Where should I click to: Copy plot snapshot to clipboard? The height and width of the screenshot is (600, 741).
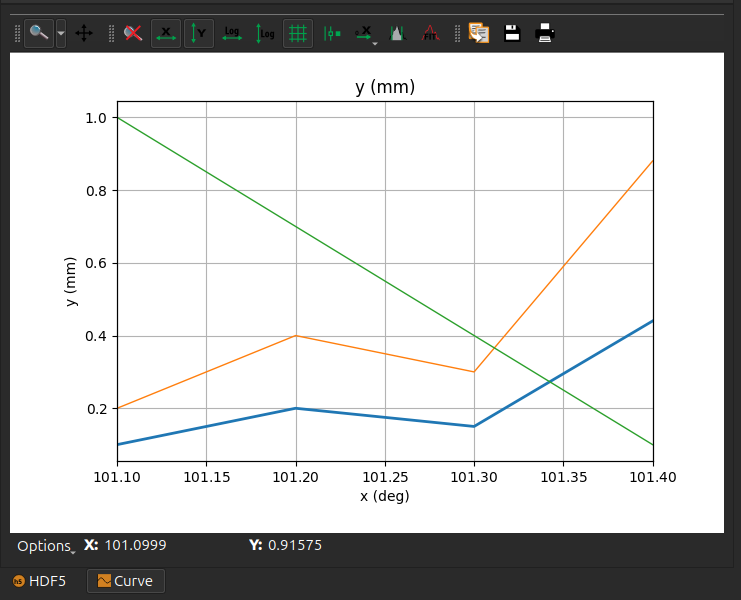point(479,34)
